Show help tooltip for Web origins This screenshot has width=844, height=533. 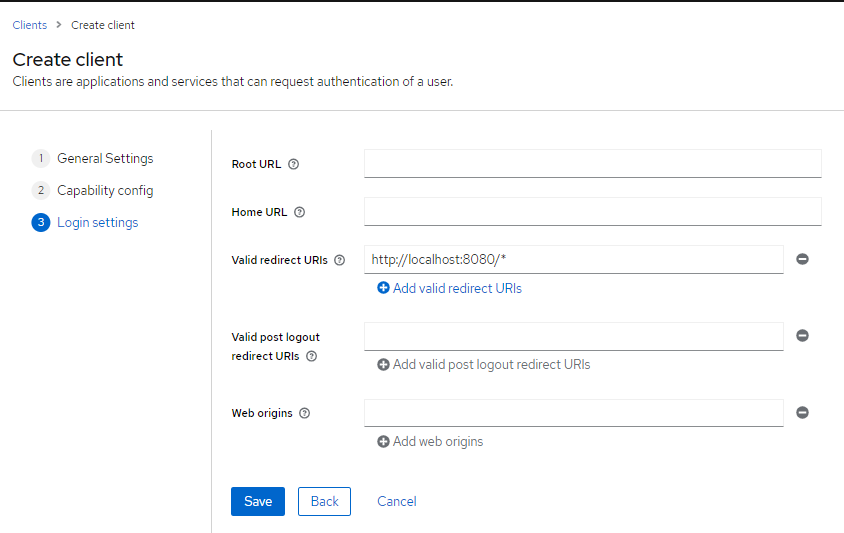305,413
